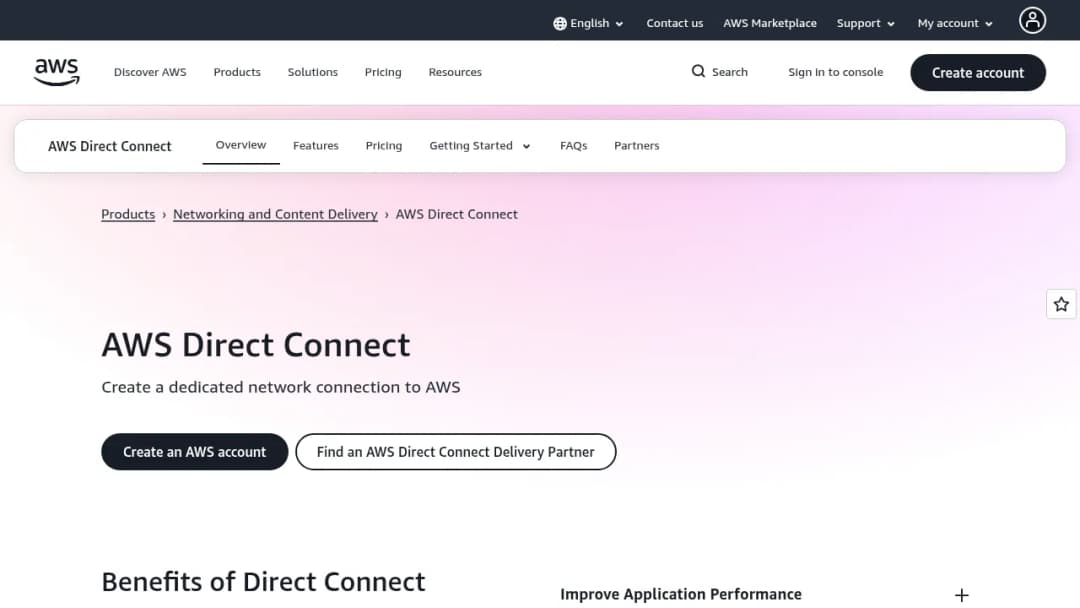Find an AWS Direct Connect Delivery Partner

455,452
